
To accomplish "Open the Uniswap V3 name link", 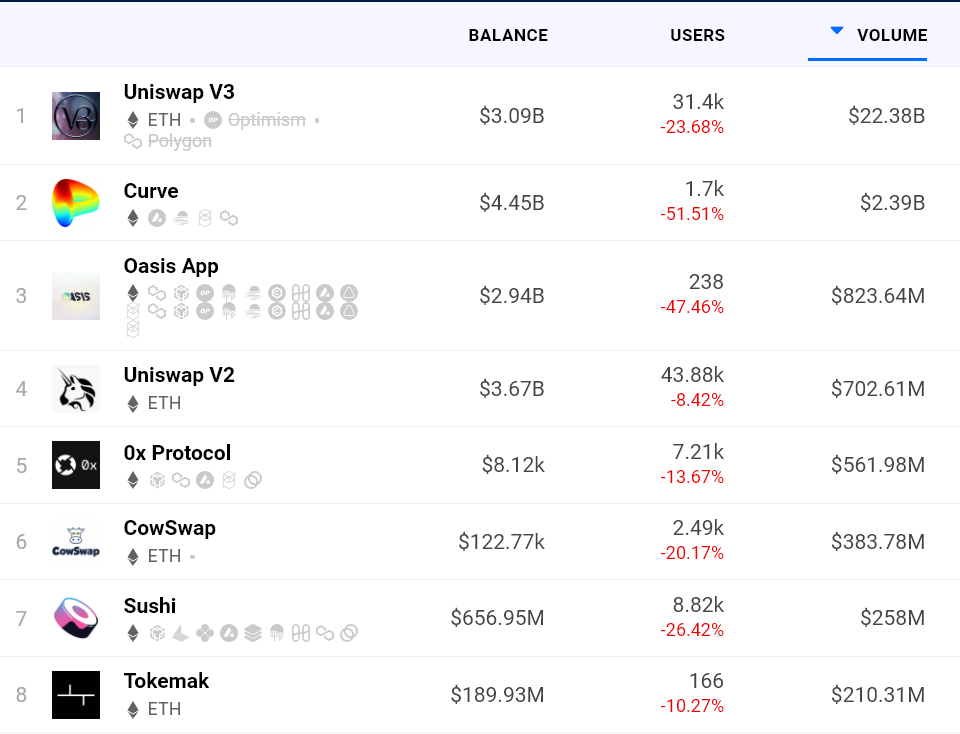I will click(x=179, y=92).
